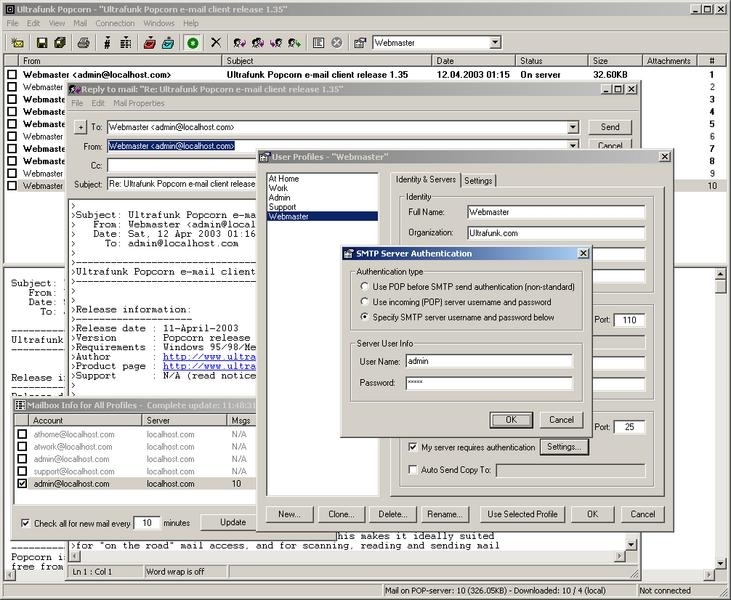Click the Author row hyperlink
731x600 pixels.
tap(209, 357)
